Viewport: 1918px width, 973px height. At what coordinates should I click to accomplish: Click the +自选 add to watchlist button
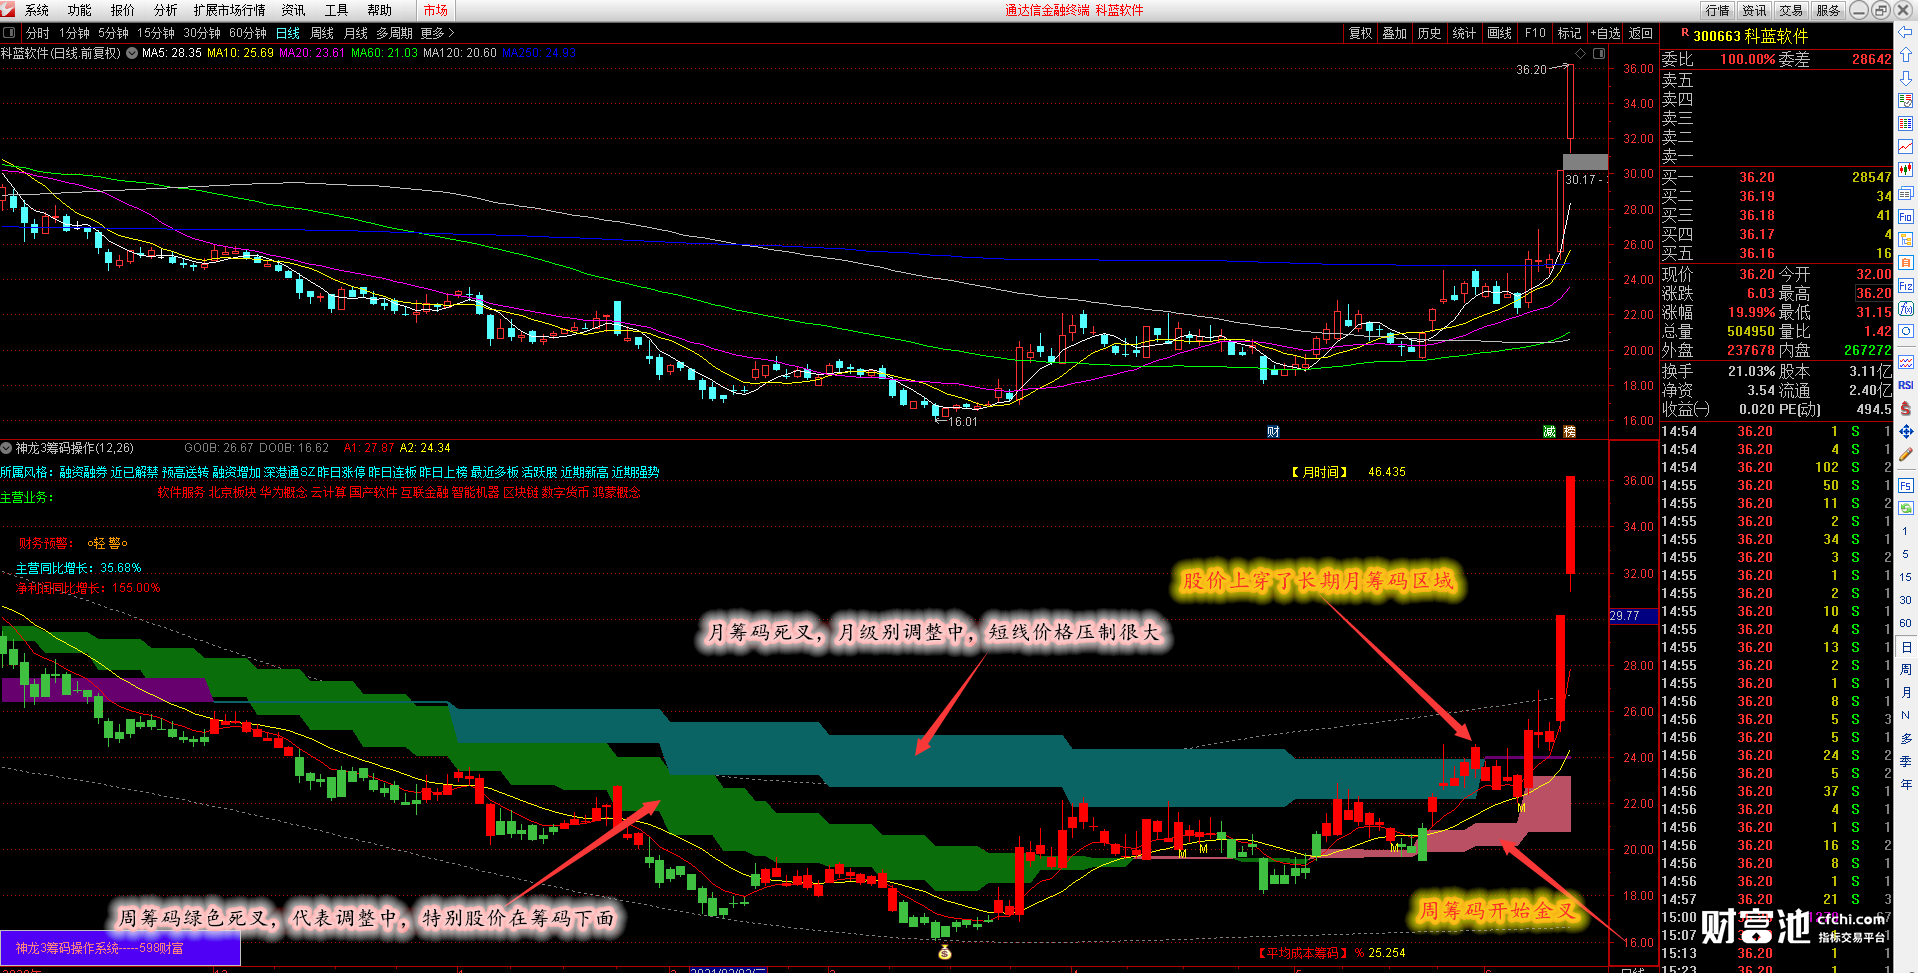click(x=1605, y=33)
